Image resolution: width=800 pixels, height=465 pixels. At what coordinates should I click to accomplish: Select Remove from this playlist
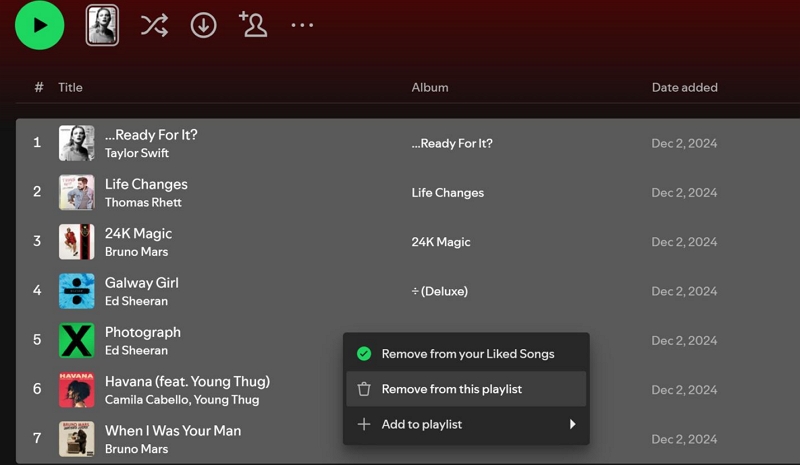(466, 389)
